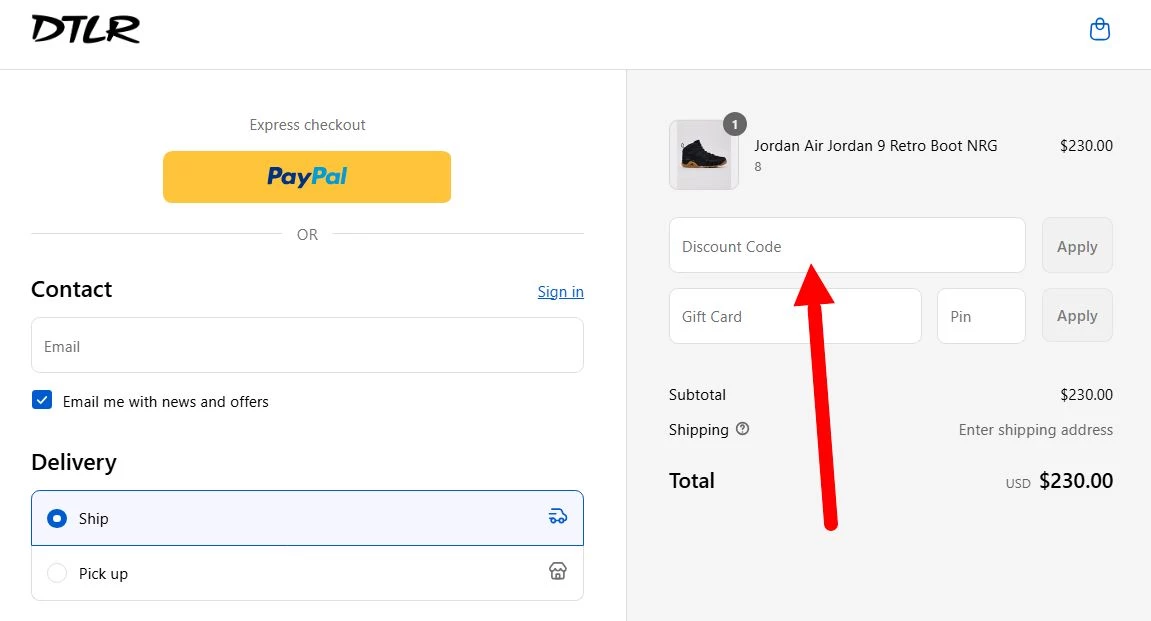
Task: Choose the Pick up radio option
Action: point(58,573)
